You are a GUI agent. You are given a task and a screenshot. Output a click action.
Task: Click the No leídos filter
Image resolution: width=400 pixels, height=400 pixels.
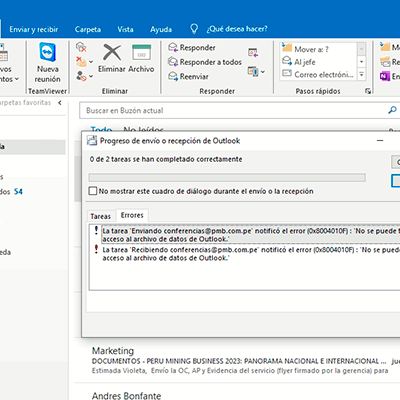point(143,129)
